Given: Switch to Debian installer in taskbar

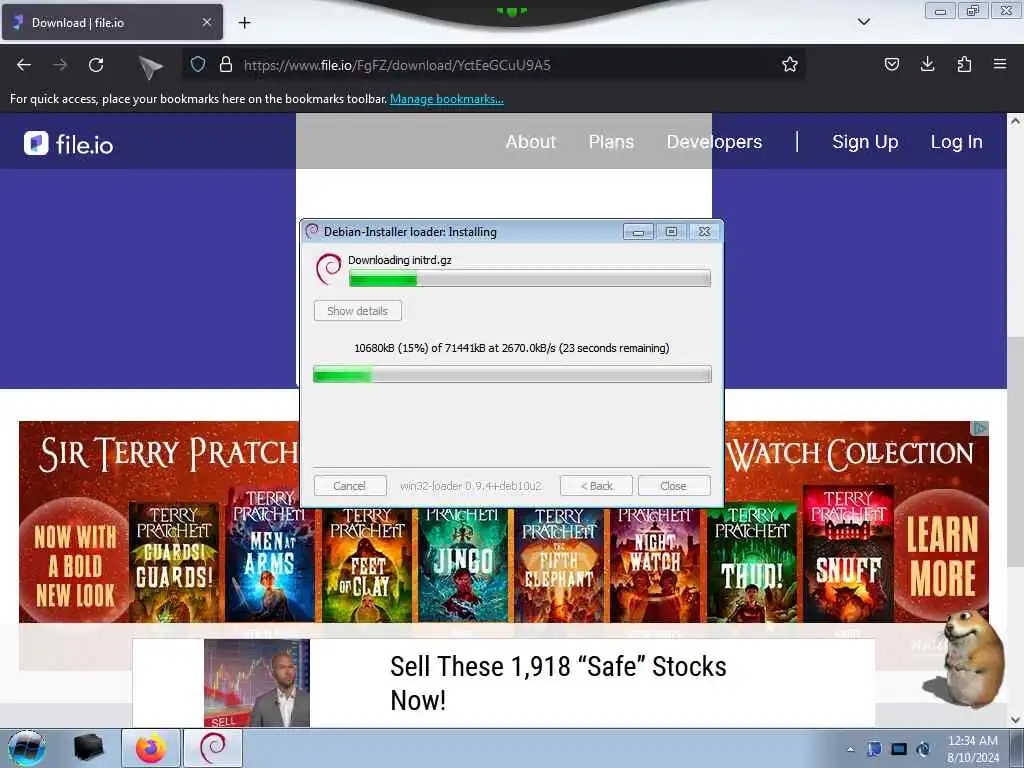Looking at the screenshot, I should click(x=213, y=748).
